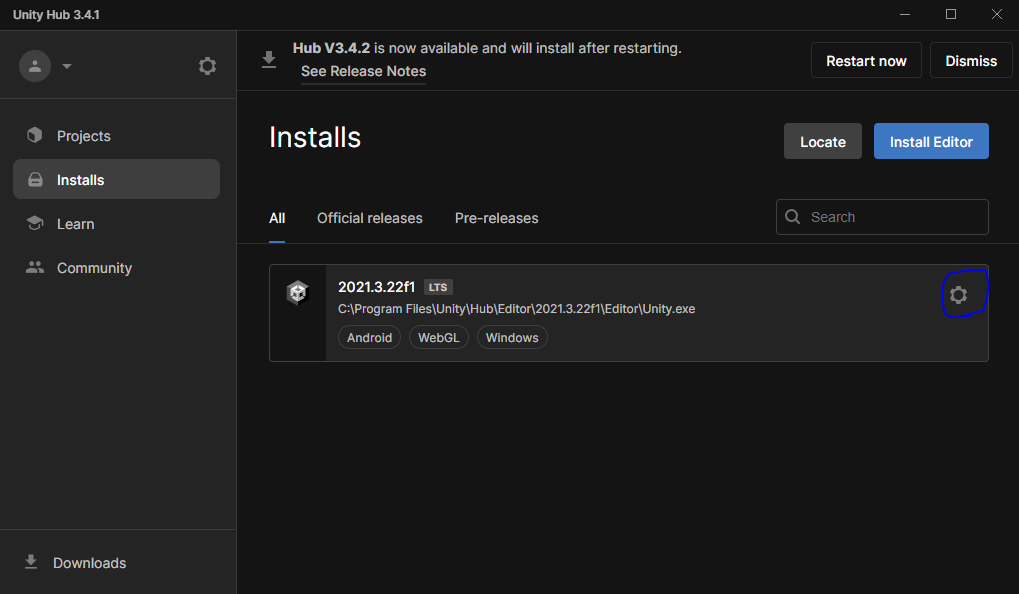Open the Downloads panel
The image size is (1019, 594).
tap(89, 563)
